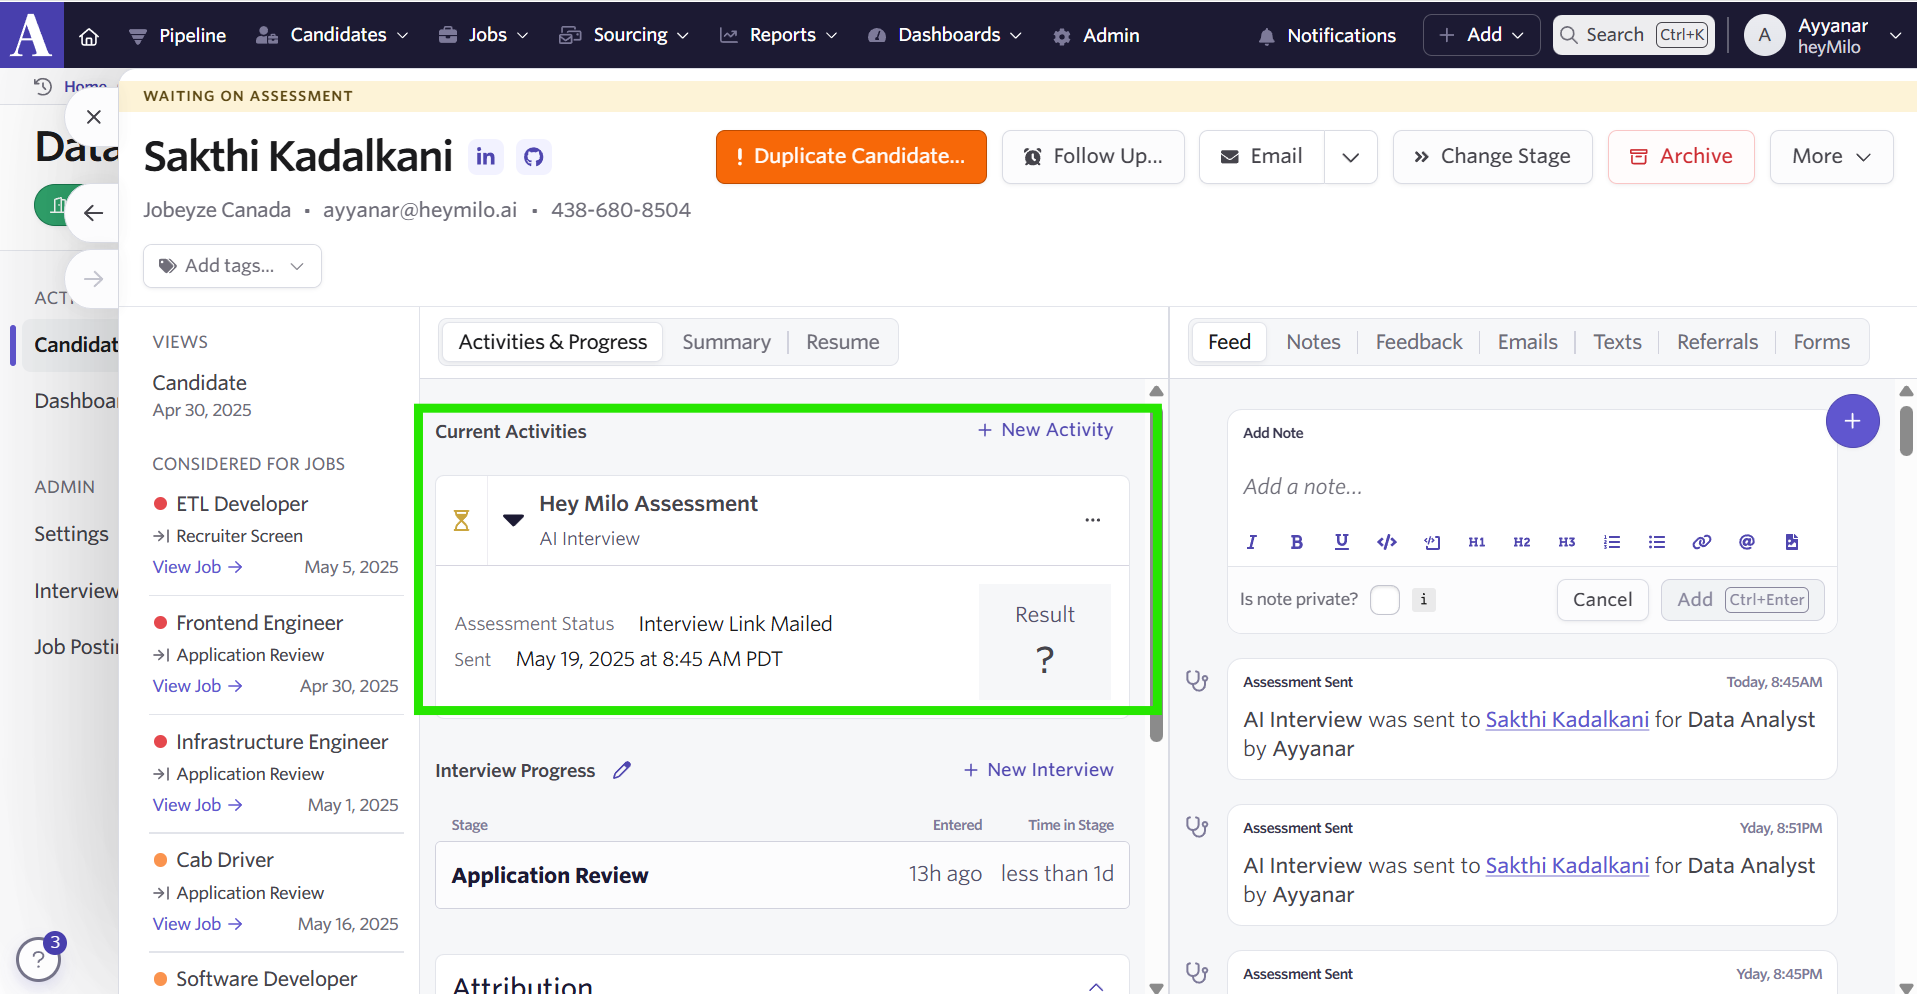Click the Archive button

tap(1680, 157)
